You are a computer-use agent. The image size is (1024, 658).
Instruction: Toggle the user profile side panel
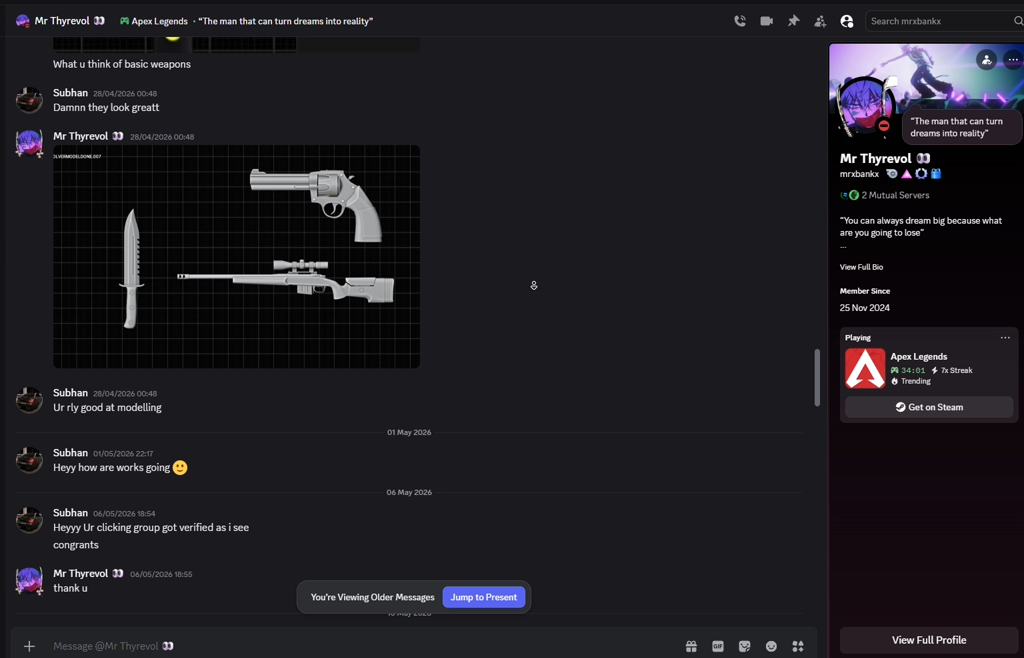(x=847, y=21)
